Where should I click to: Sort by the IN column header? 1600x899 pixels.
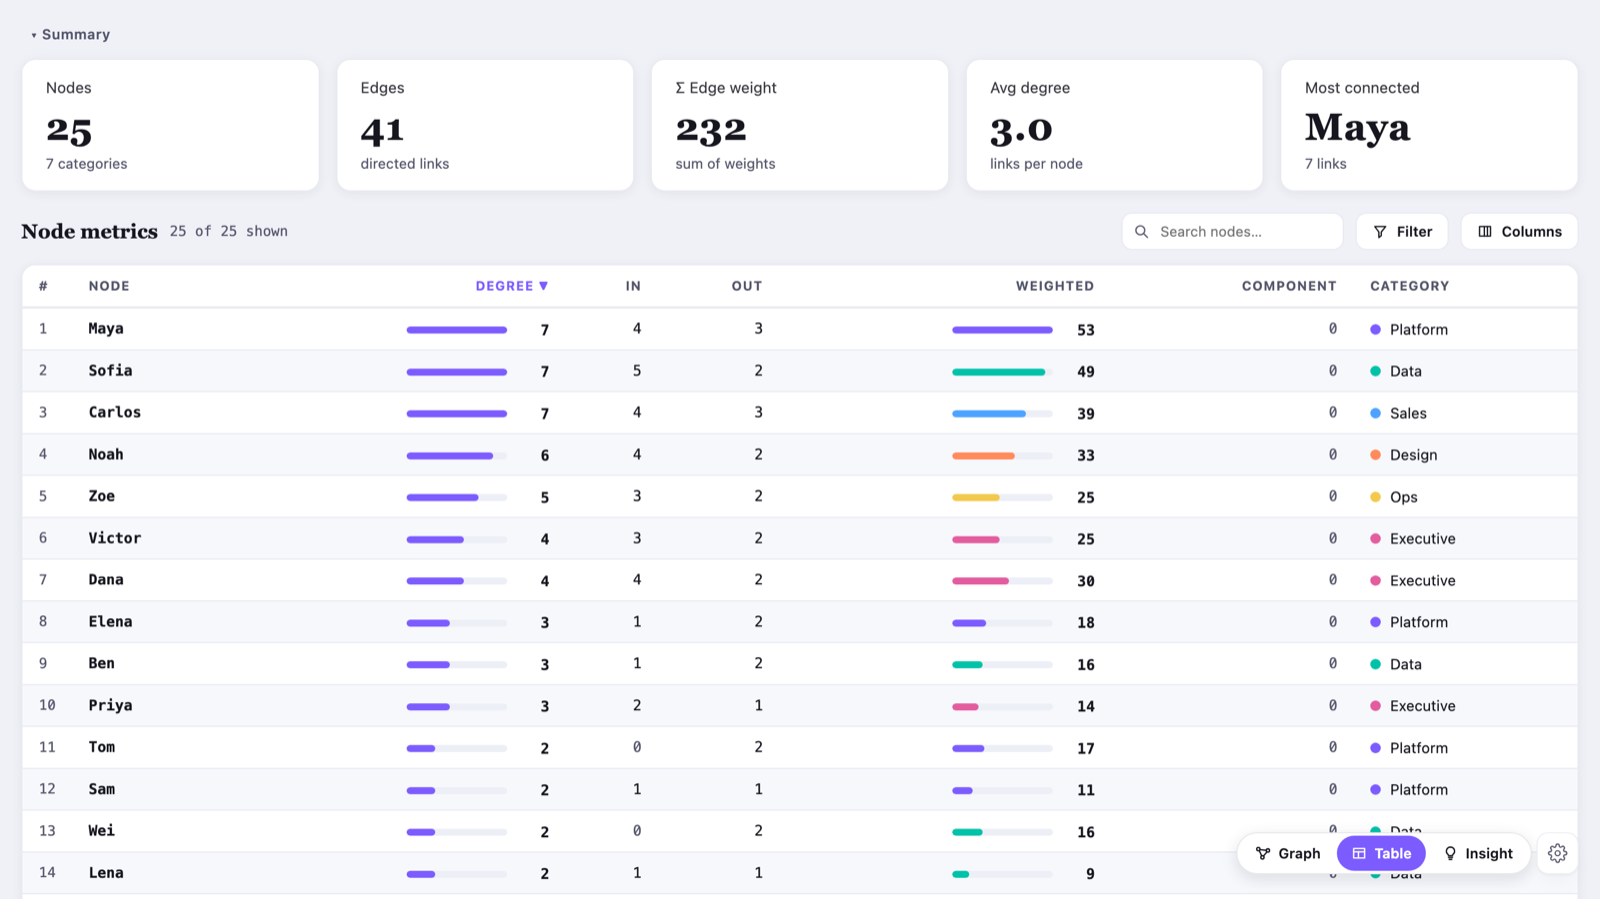point(633,286)
